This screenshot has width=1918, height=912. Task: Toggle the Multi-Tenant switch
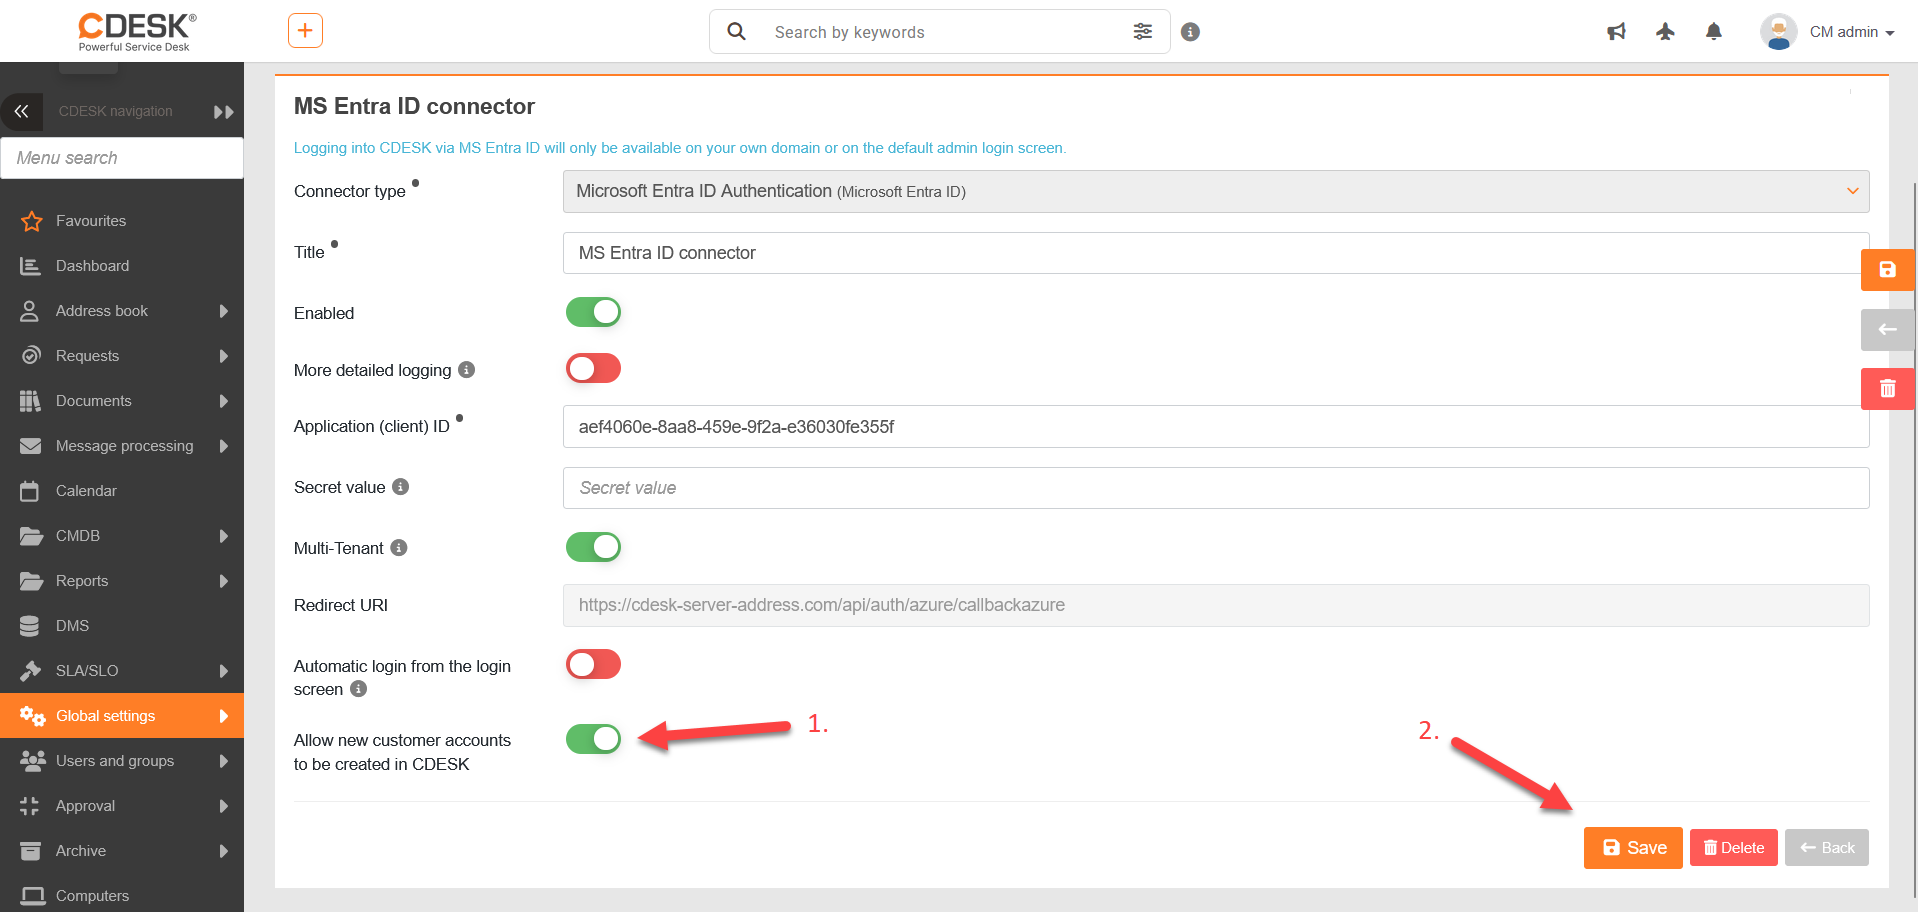pos(593,547)
